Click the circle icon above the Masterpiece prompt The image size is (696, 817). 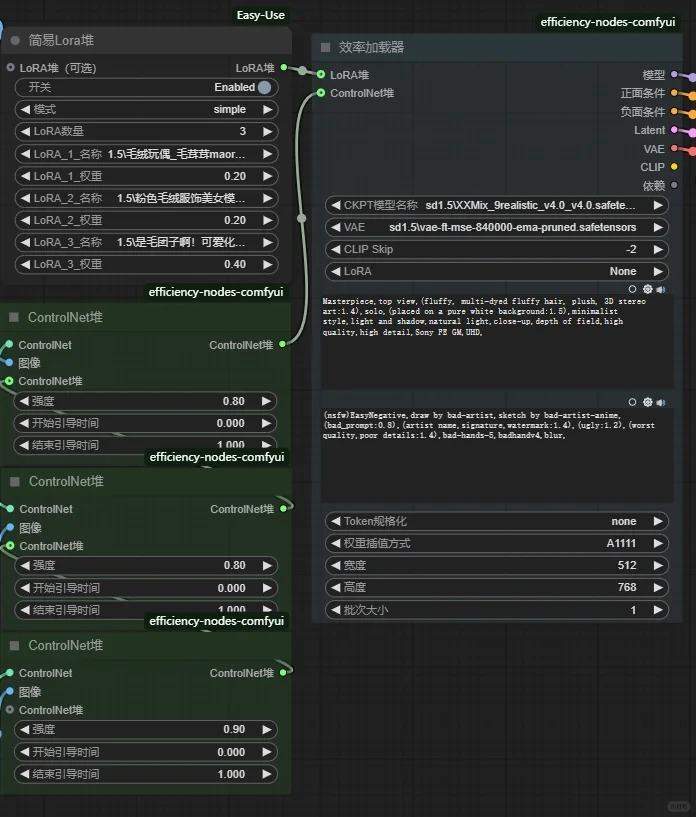pos(632,289)
